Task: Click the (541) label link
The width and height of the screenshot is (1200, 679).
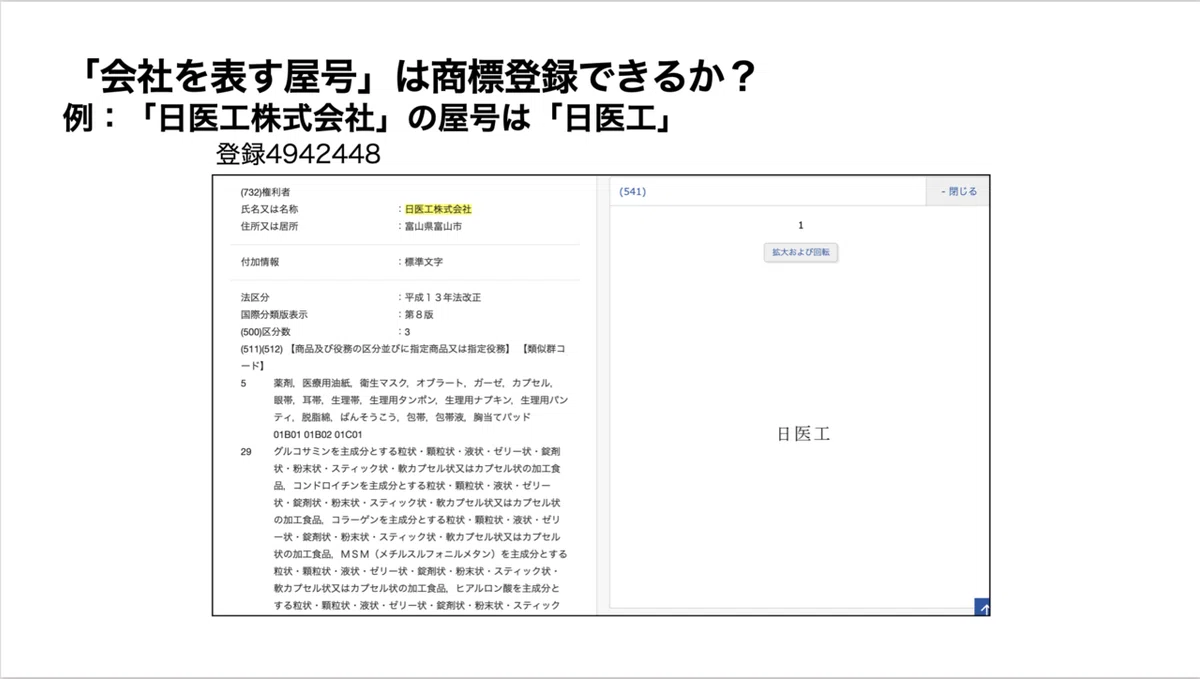Action: click(632, 191)
